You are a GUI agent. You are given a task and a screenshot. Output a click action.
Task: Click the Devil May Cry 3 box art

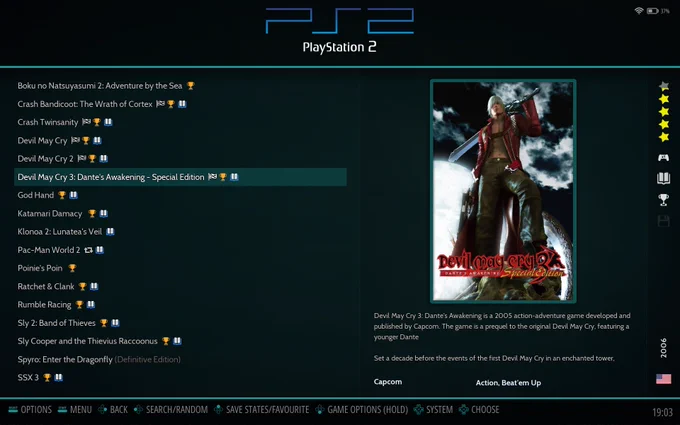[x=503, y=191]
